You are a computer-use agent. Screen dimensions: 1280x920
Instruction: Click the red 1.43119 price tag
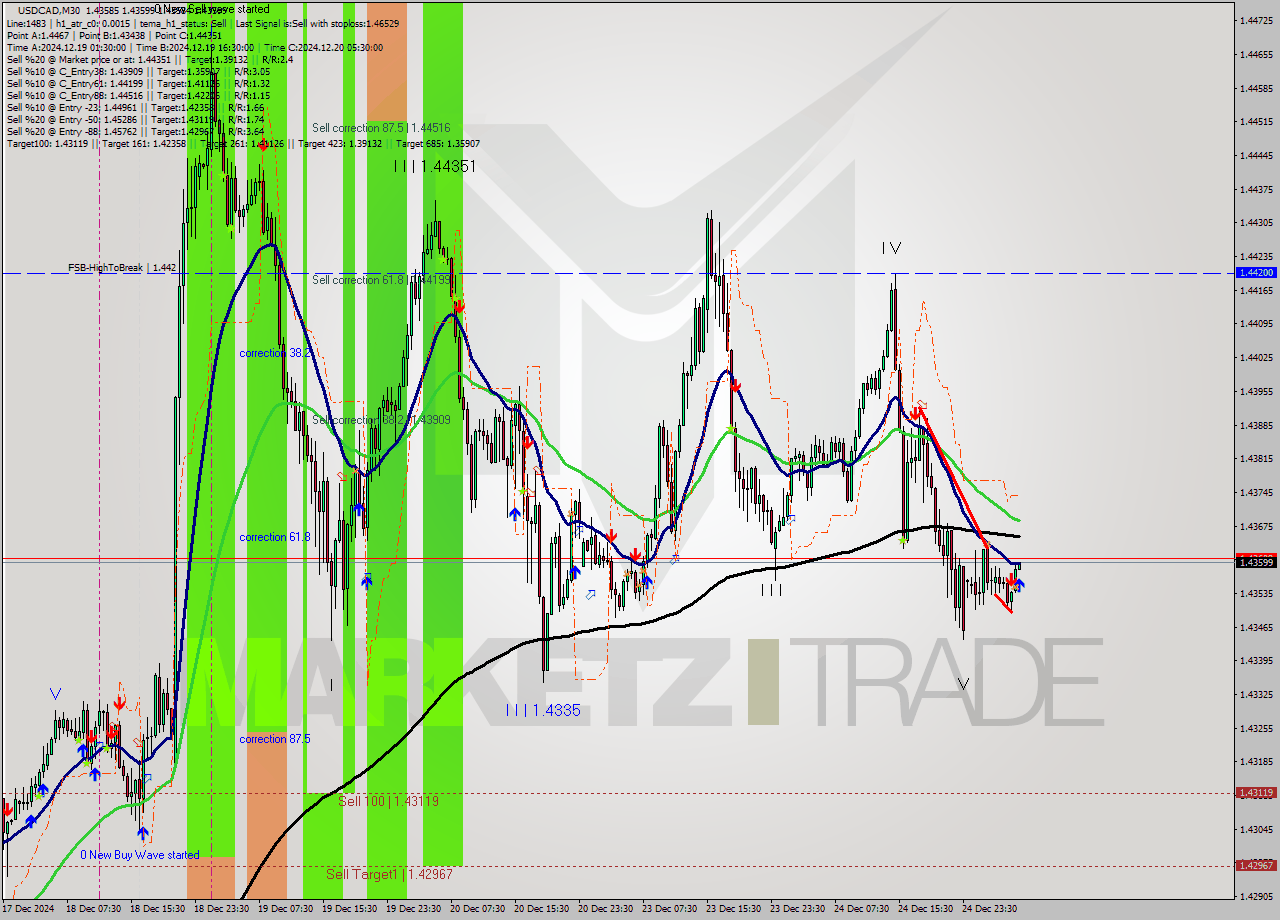point(1256,793)
